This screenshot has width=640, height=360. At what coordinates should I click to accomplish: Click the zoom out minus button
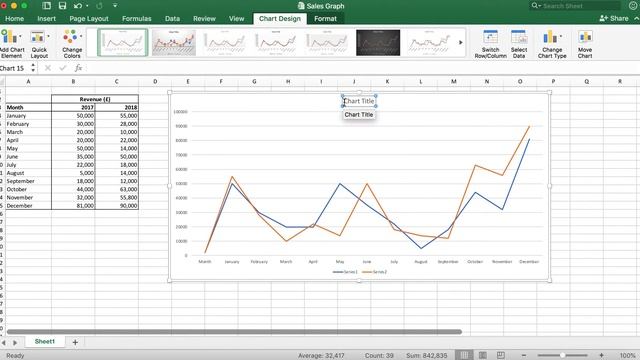point(524,356)
